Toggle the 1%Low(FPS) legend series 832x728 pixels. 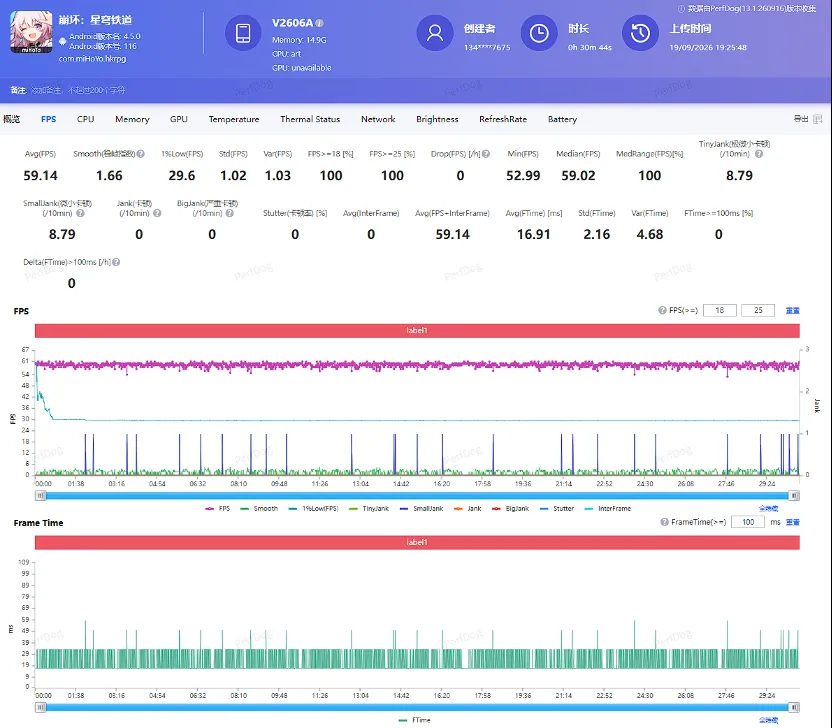click(x=314, y=508)
